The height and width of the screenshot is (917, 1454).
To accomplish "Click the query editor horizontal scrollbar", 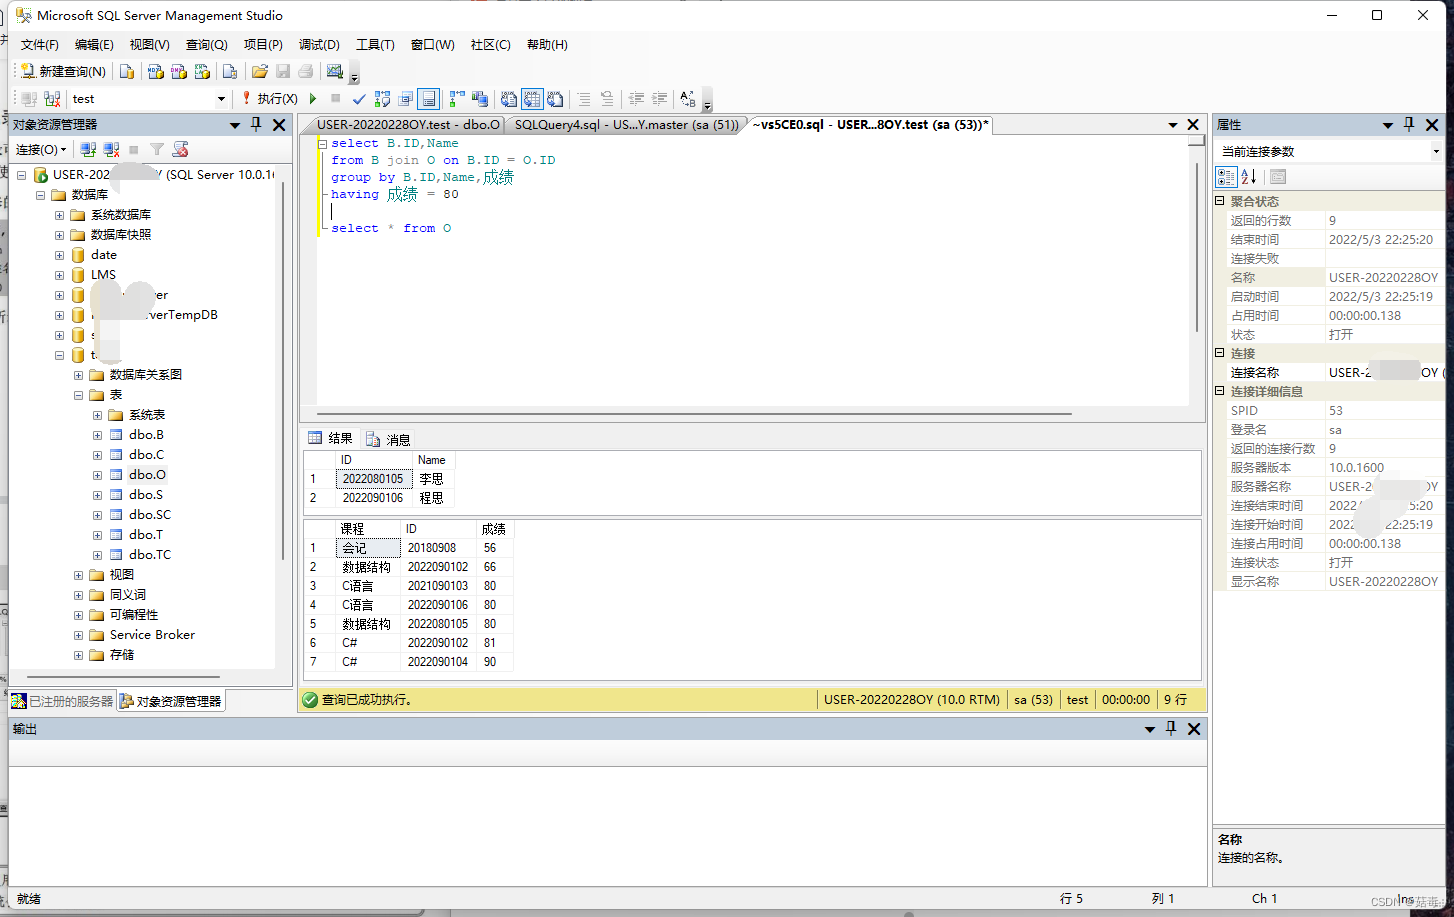I will point(695,413).
